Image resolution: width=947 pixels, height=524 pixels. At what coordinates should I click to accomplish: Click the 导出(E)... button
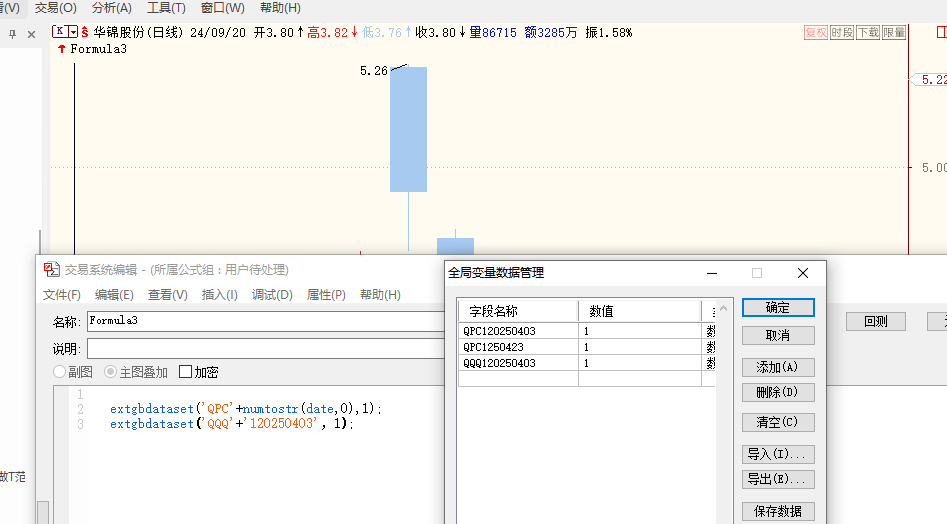click(x=778, y=479)
